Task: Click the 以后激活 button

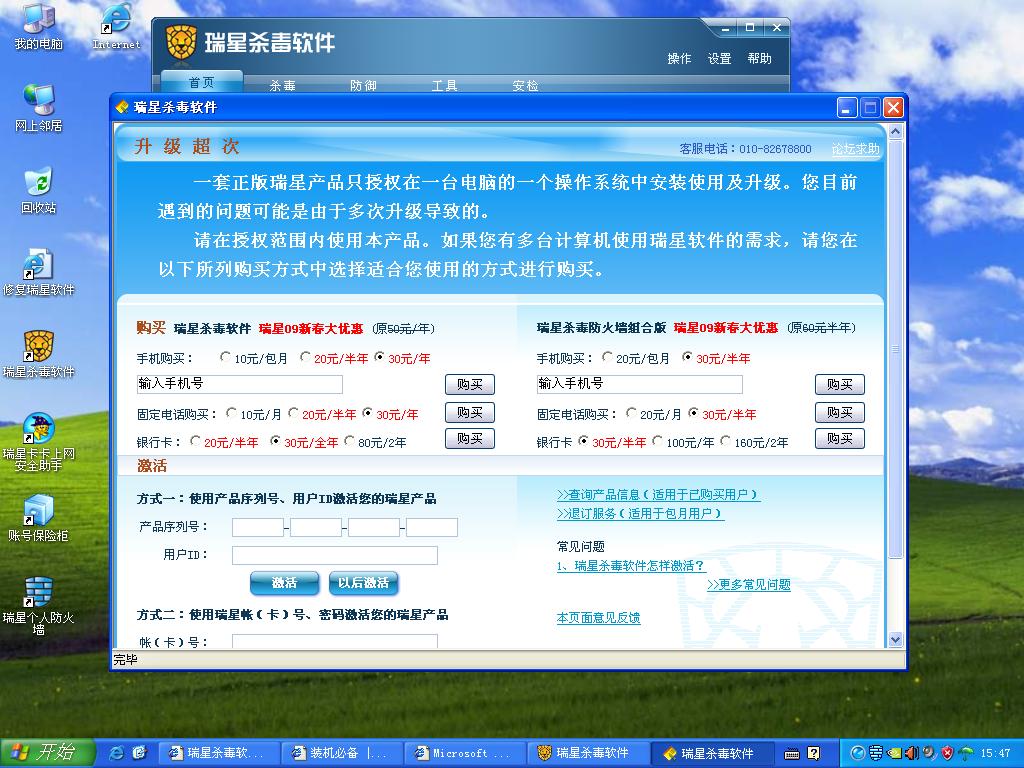Action: [x=364, y=583]
